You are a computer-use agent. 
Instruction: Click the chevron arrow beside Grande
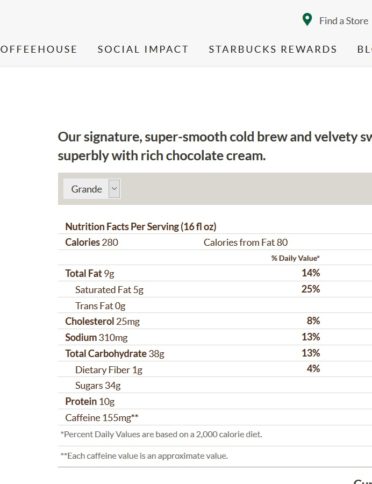tap(114, 189)
